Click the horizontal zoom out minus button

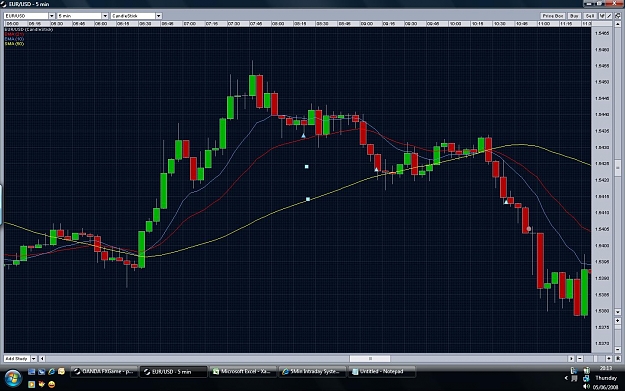[x=580, y=359]
